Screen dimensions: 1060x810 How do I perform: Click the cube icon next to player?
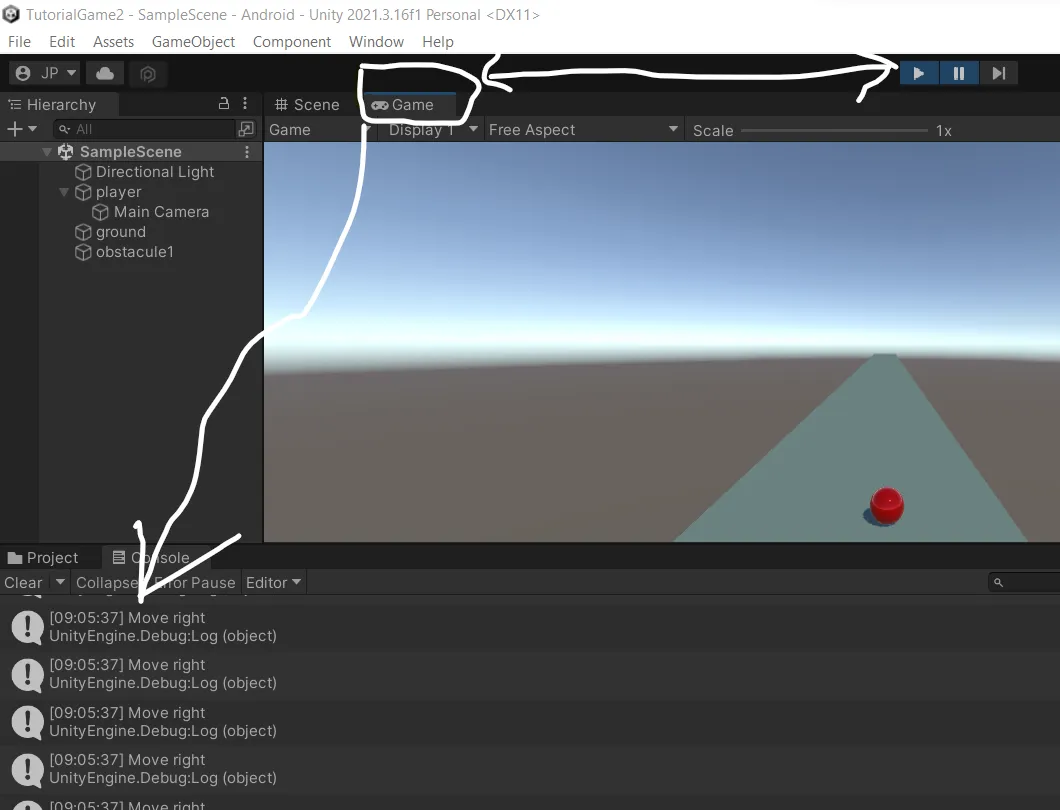(83, 193)
